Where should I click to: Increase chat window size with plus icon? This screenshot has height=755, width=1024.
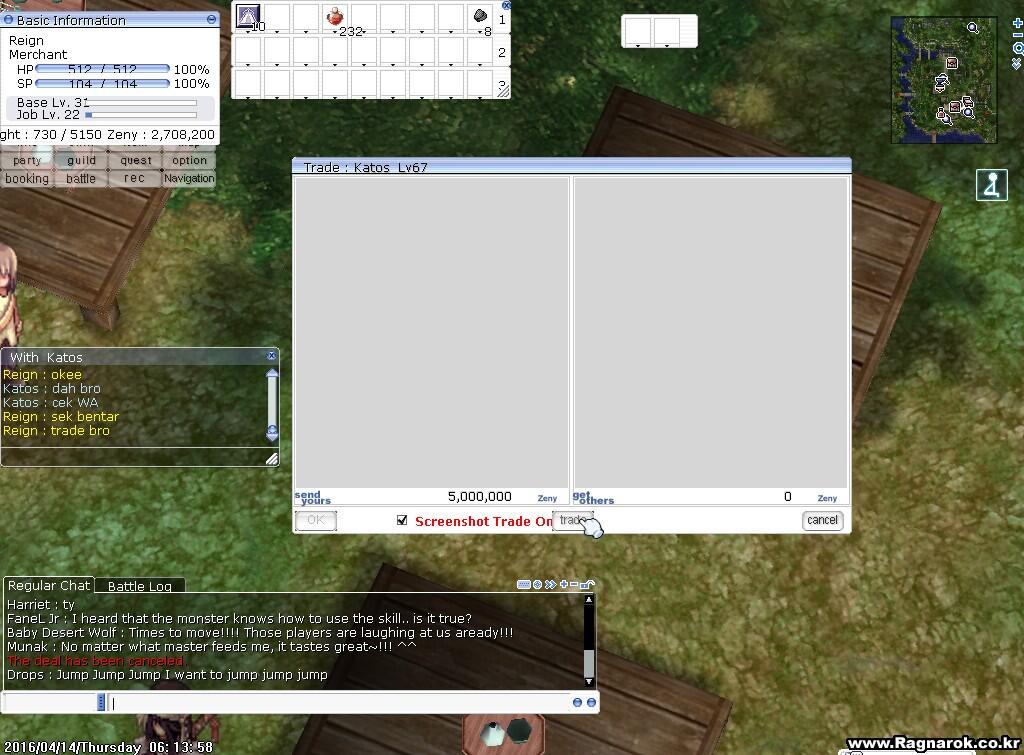[564, 585]
